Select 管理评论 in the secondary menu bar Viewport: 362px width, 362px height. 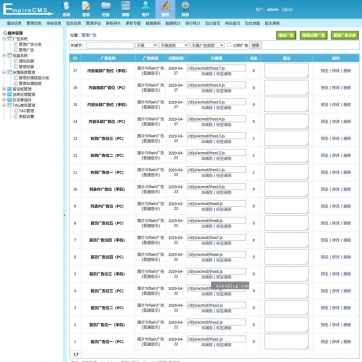93,23
